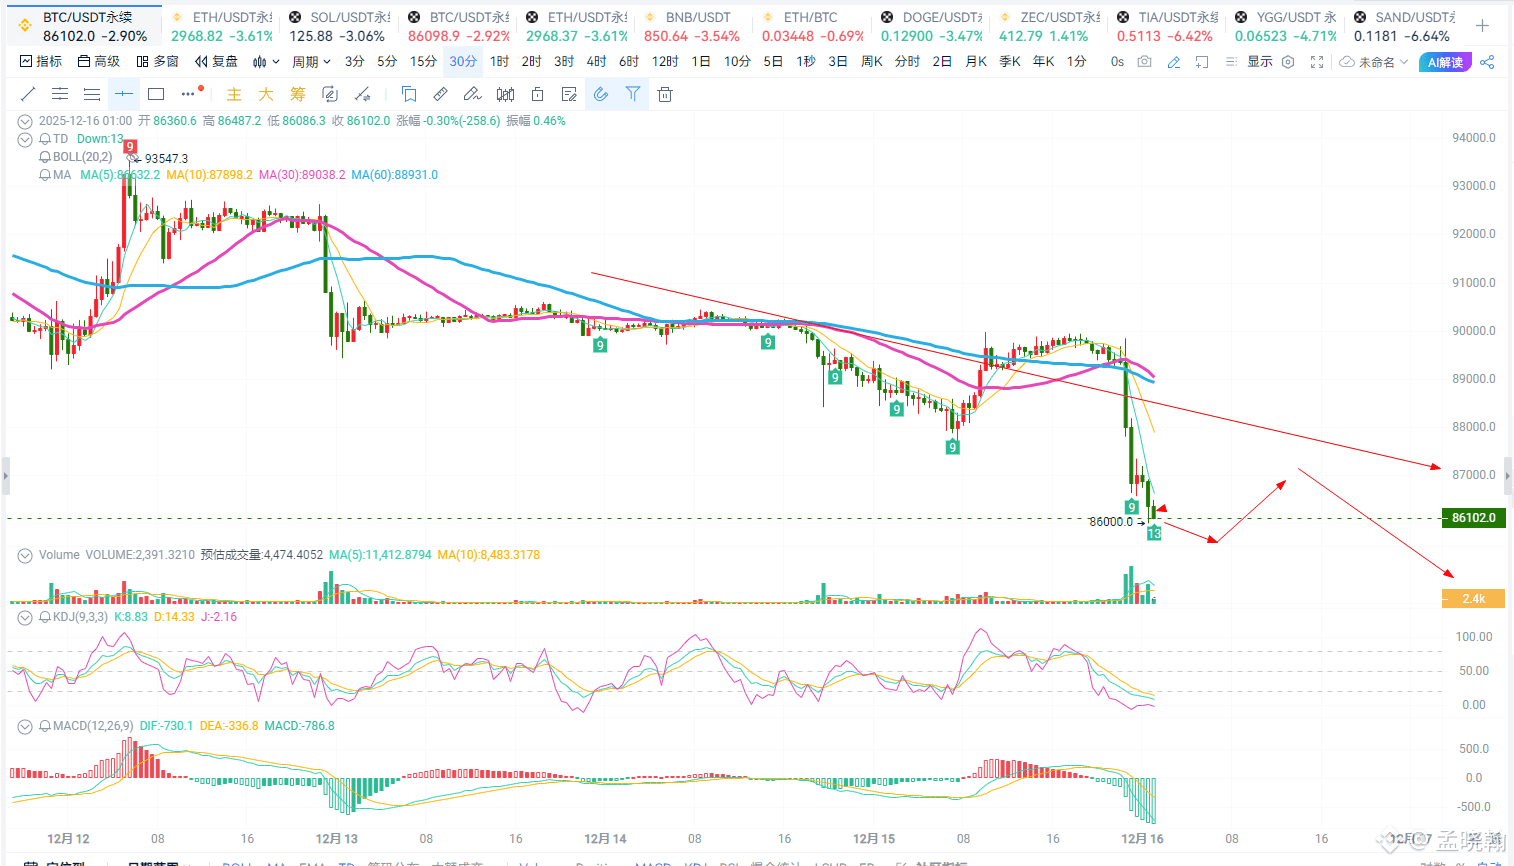1514x866 pixels.
Task: Expand the left side panel handle
Action: pyautogui.click(x=5, y=476)
